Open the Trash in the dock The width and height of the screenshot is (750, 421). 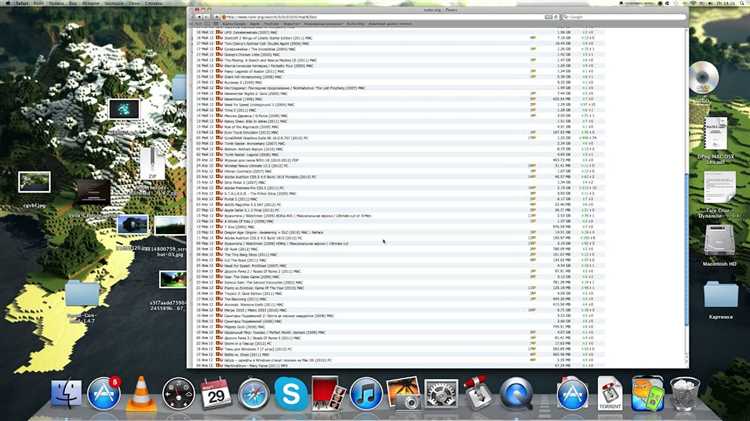click(x=684, y=394)
